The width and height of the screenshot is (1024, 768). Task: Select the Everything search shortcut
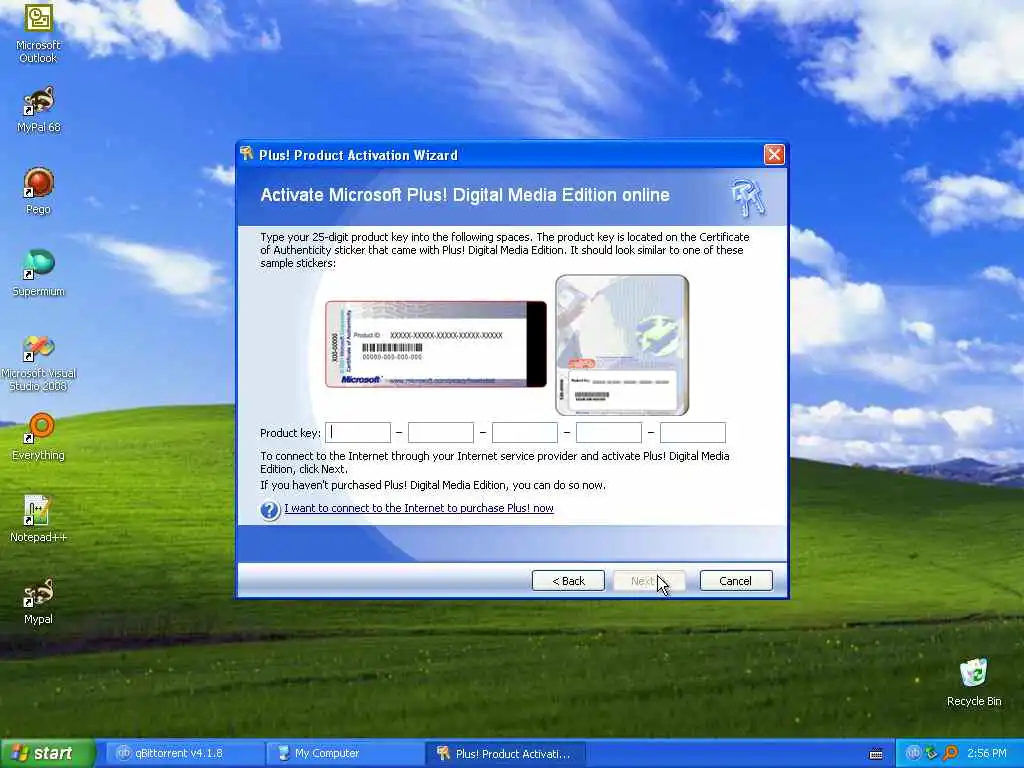click(x=39, y=436)
